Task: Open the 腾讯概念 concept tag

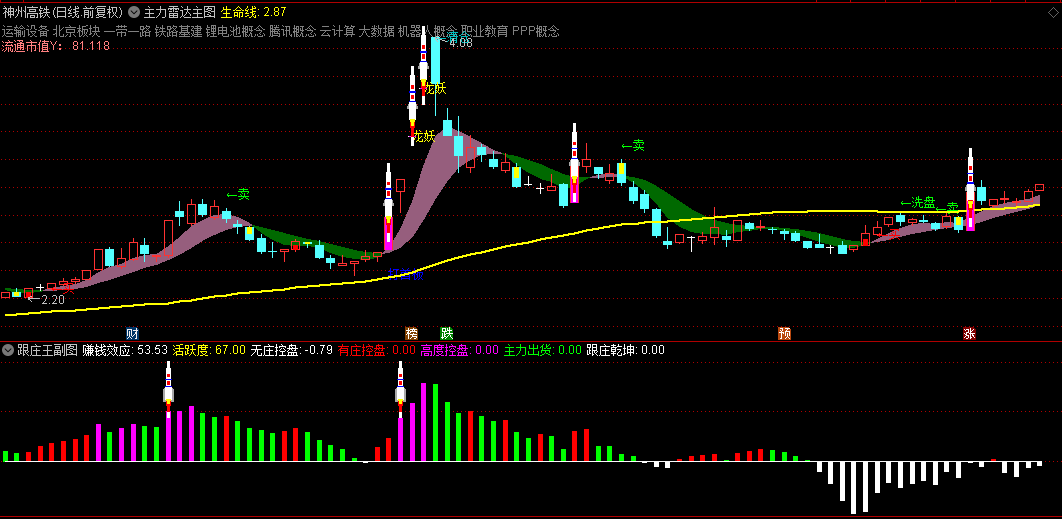Action: [293, 30]
